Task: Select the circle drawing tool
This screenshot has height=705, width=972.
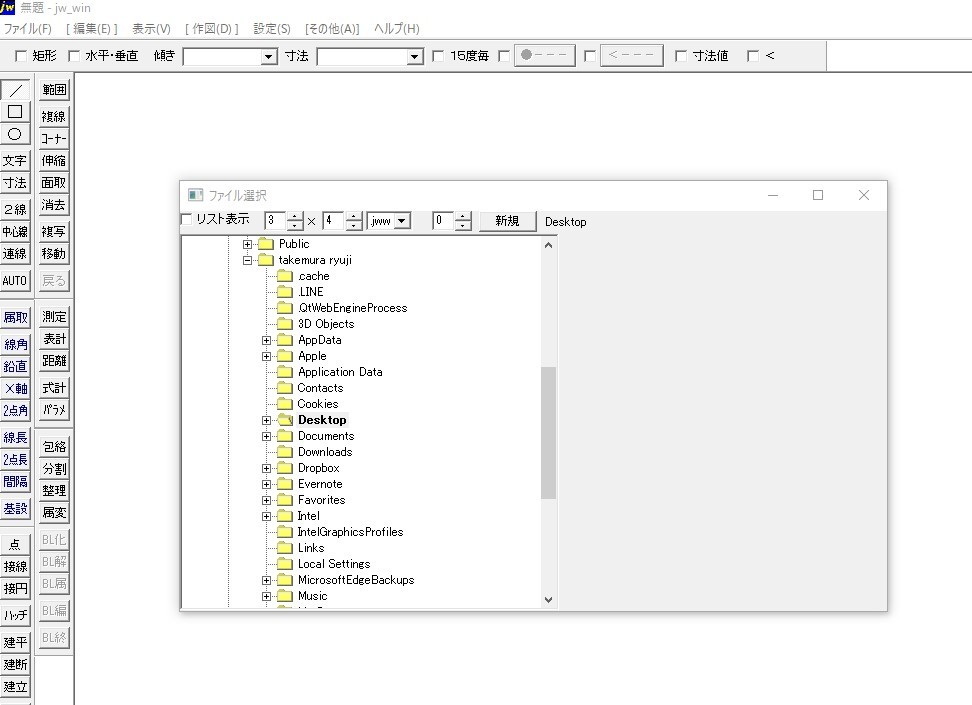Action: coord(15,134)
